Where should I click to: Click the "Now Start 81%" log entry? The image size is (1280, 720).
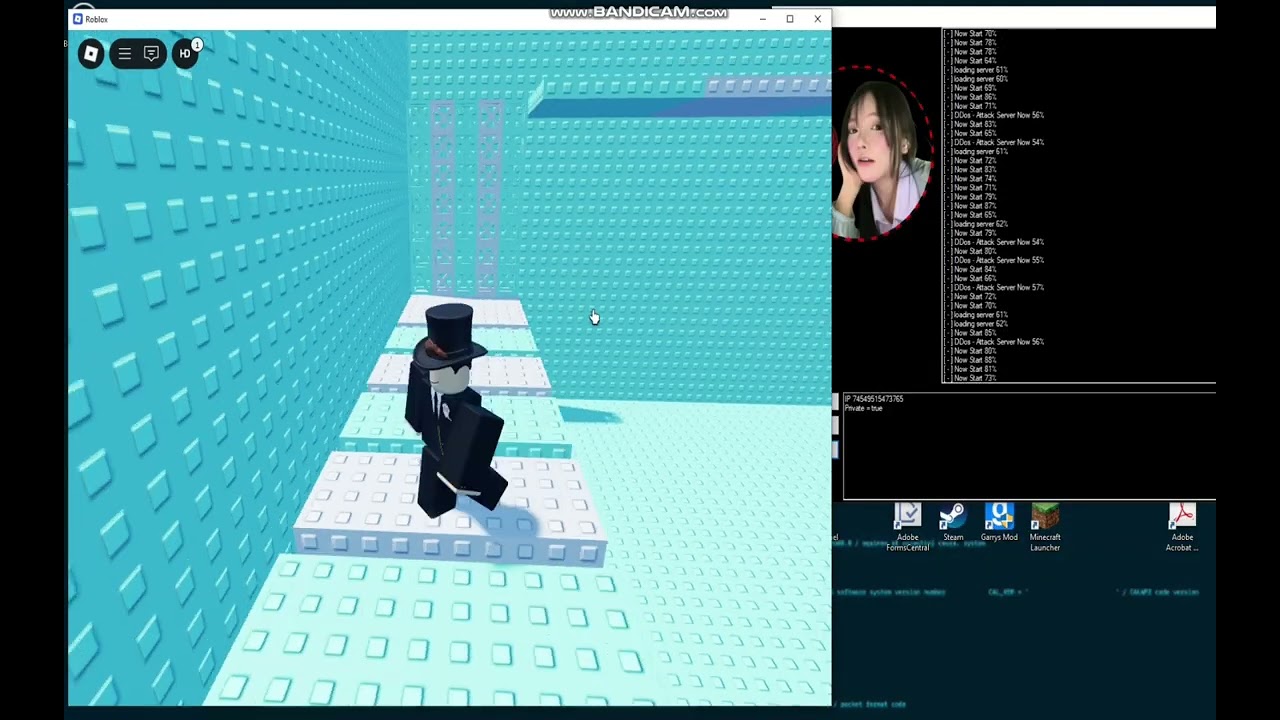pos(971,369)
